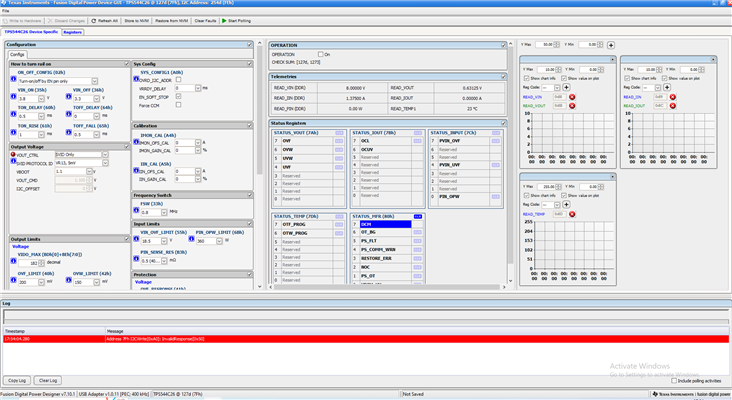The height and width of the screenshot is (400, 732).
Task: Select the red error row in the log
Action: (x=366, y=339)
